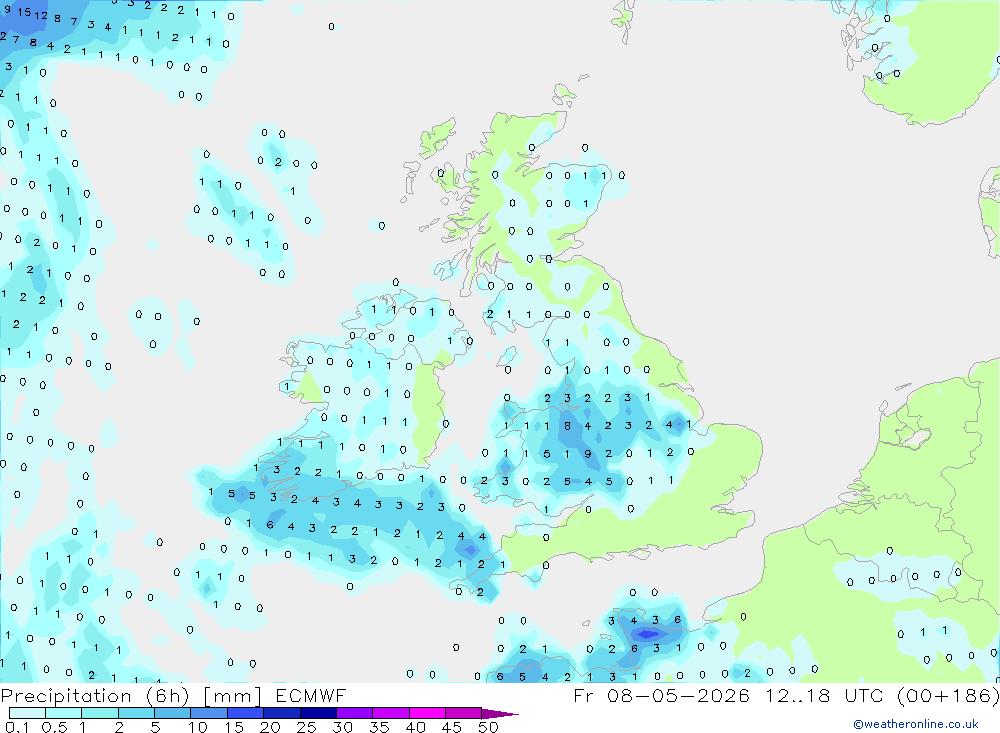Click the "50" legend scale label
The width and height of the screenshot is (1000, 733).
488,727
